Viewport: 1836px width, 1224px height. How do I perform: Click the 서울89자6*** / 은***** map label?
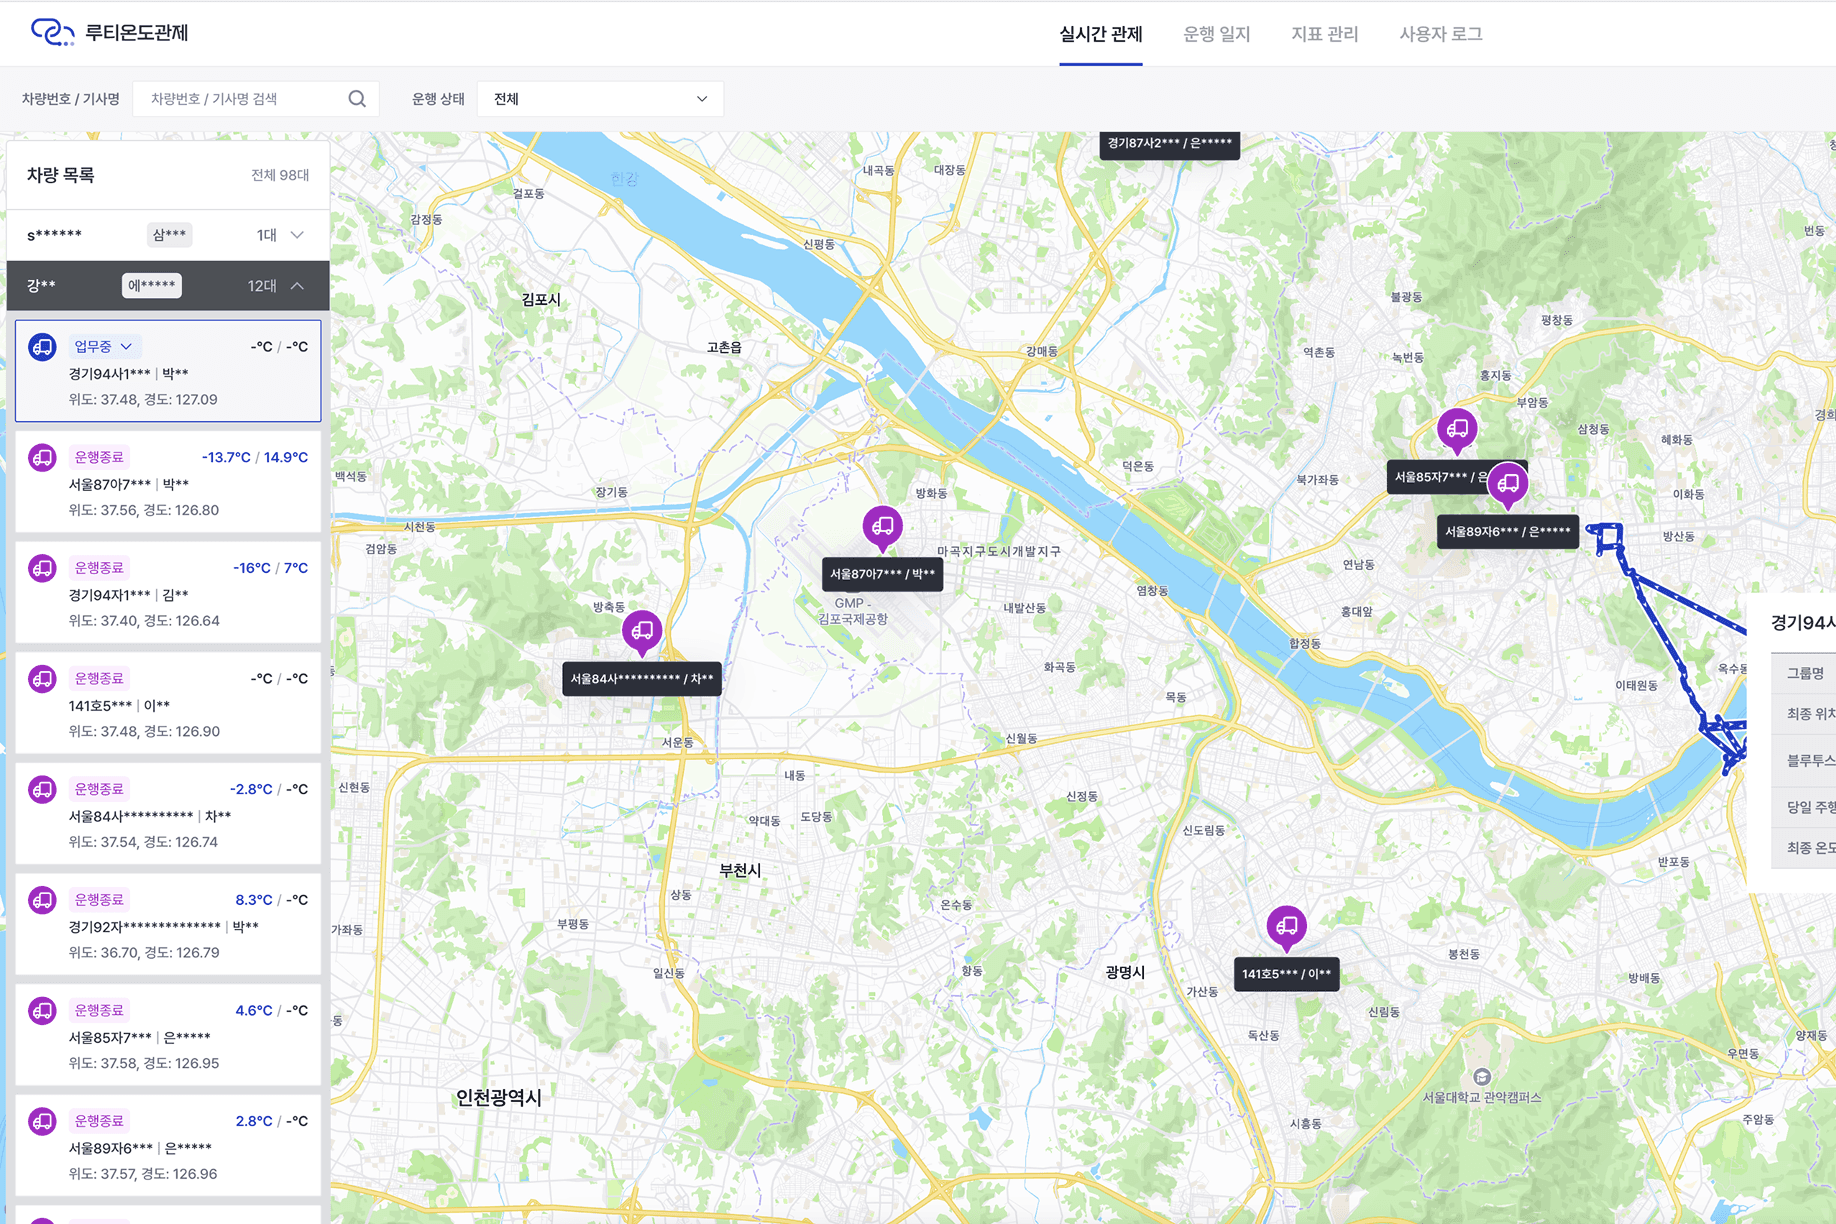(x=1508, y=532)
